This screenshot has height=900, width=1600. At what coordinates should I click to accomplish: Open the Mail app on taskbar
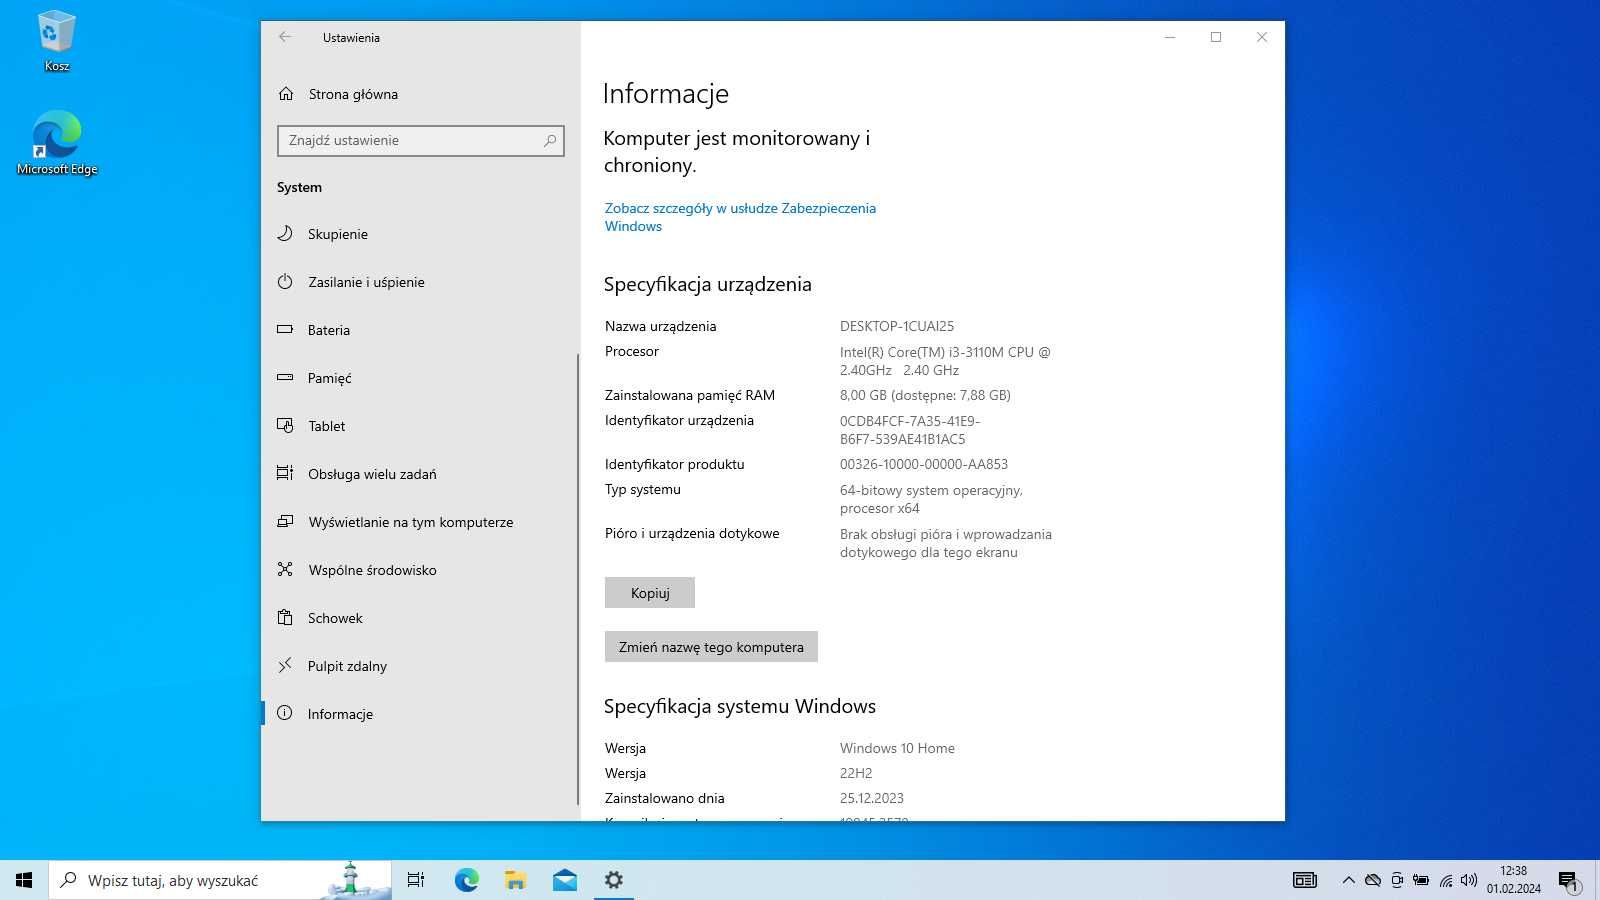point(564,880)
